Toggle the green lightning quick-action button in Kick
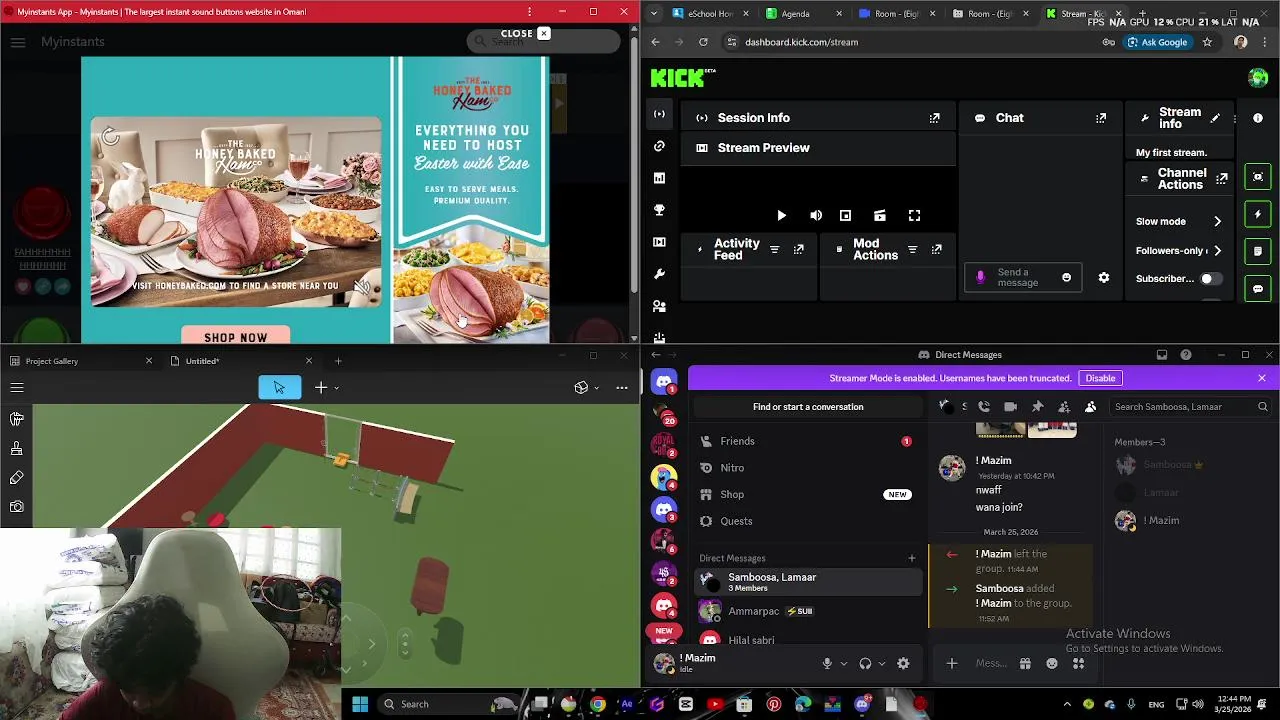Viewport: 1280px width, 720px height. (1258, 214)
